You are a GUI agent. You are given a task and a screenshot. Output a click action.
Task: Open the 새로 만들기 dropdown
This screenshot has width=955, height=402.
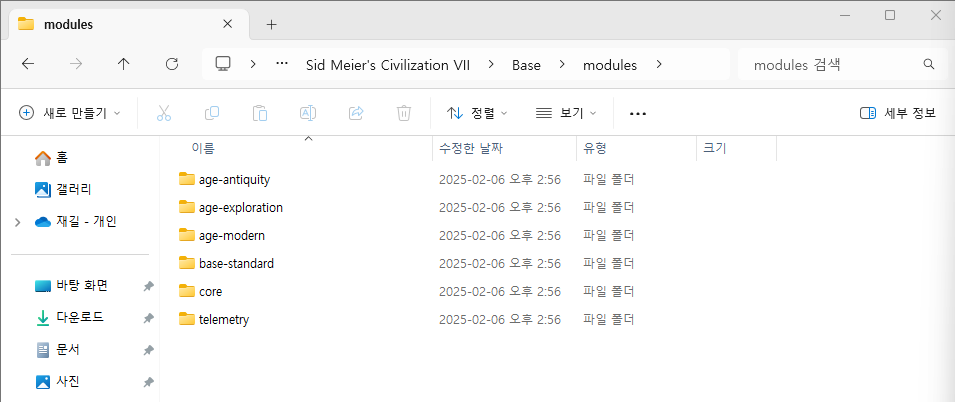coord(70,113)
